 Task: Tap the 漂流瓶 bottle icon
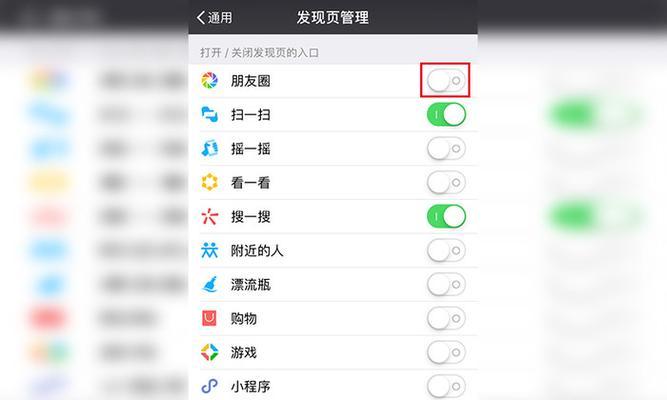[209, 284]
